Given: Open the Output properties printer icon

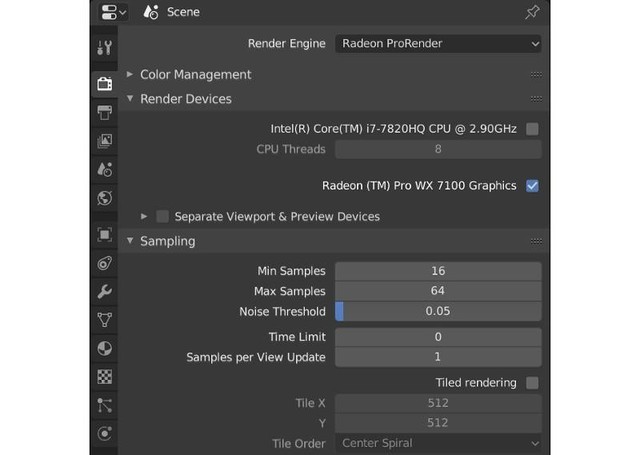Looking at the screenshot, I should [105, 112].
